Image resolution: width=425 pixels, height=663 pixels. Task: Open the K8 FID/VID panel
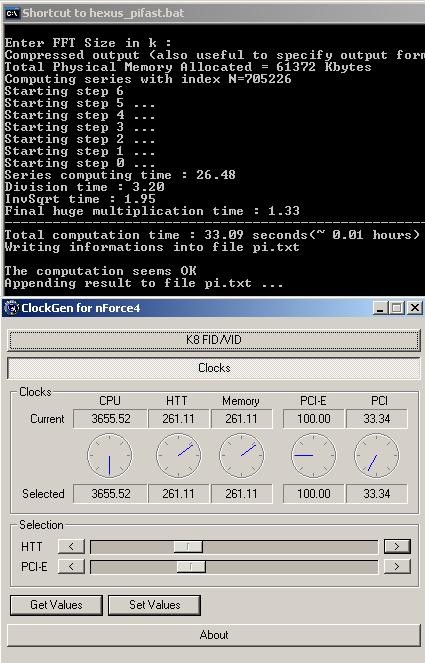pos(214,340)
